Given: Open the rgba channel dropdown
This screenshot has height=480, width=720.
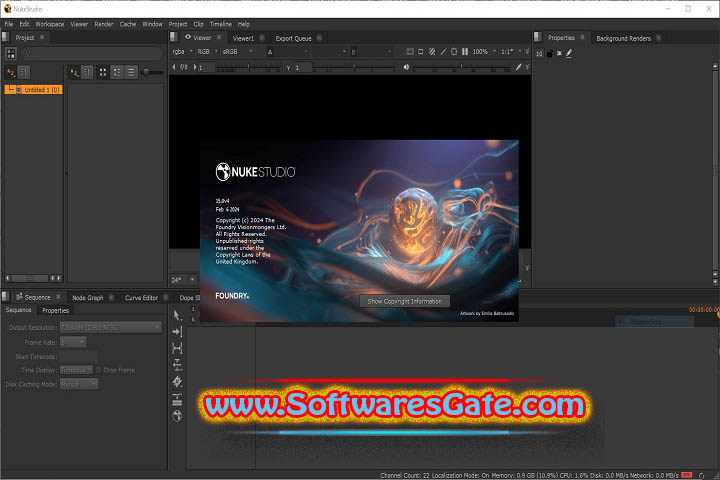Looking at the screenshot, I should pos(182,52).
